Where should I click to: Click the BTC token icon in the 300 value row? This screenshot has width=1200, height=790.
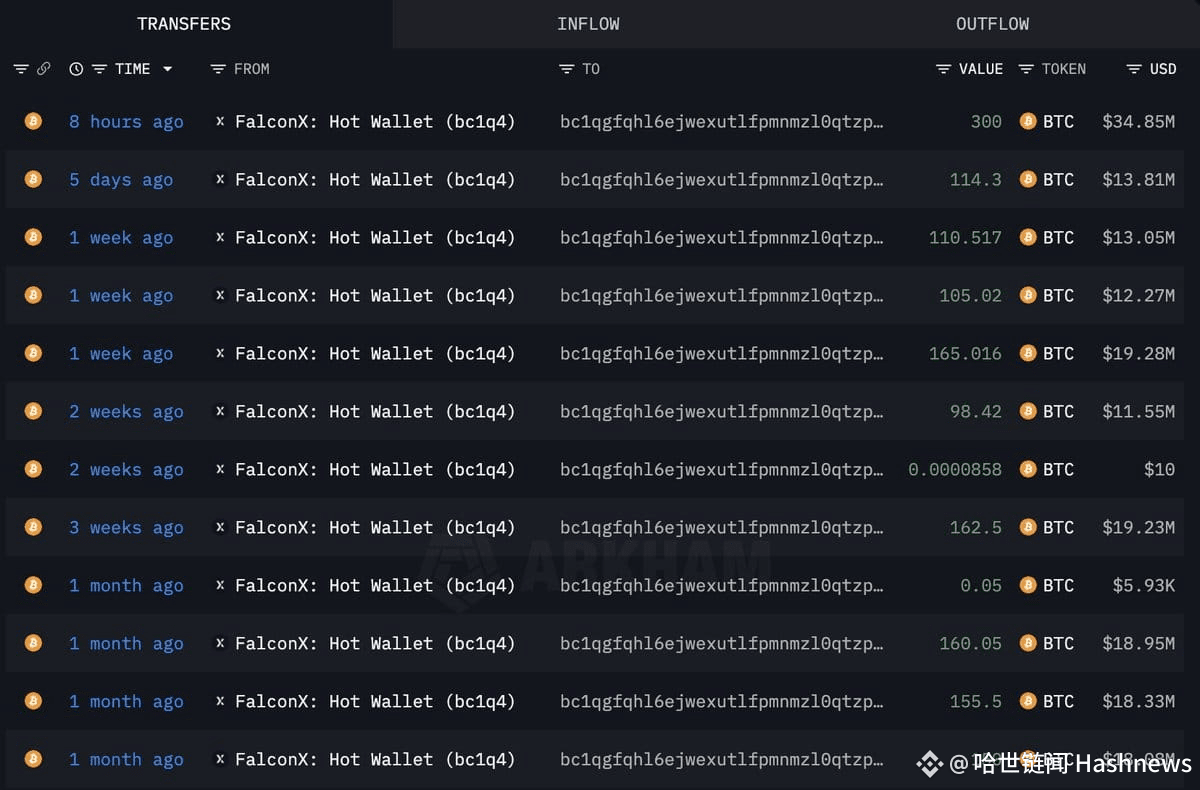1027,121
